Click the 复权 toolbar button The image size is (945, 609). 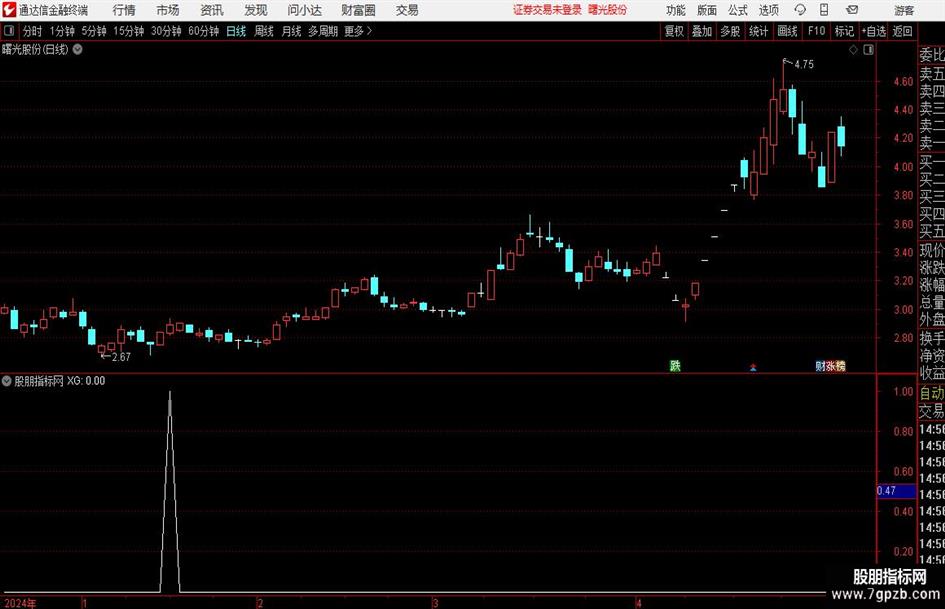(x=674, y=31)
